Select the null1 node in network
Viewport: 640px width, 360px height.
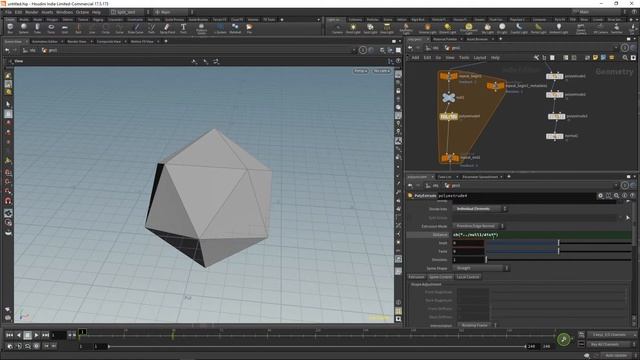449,98
